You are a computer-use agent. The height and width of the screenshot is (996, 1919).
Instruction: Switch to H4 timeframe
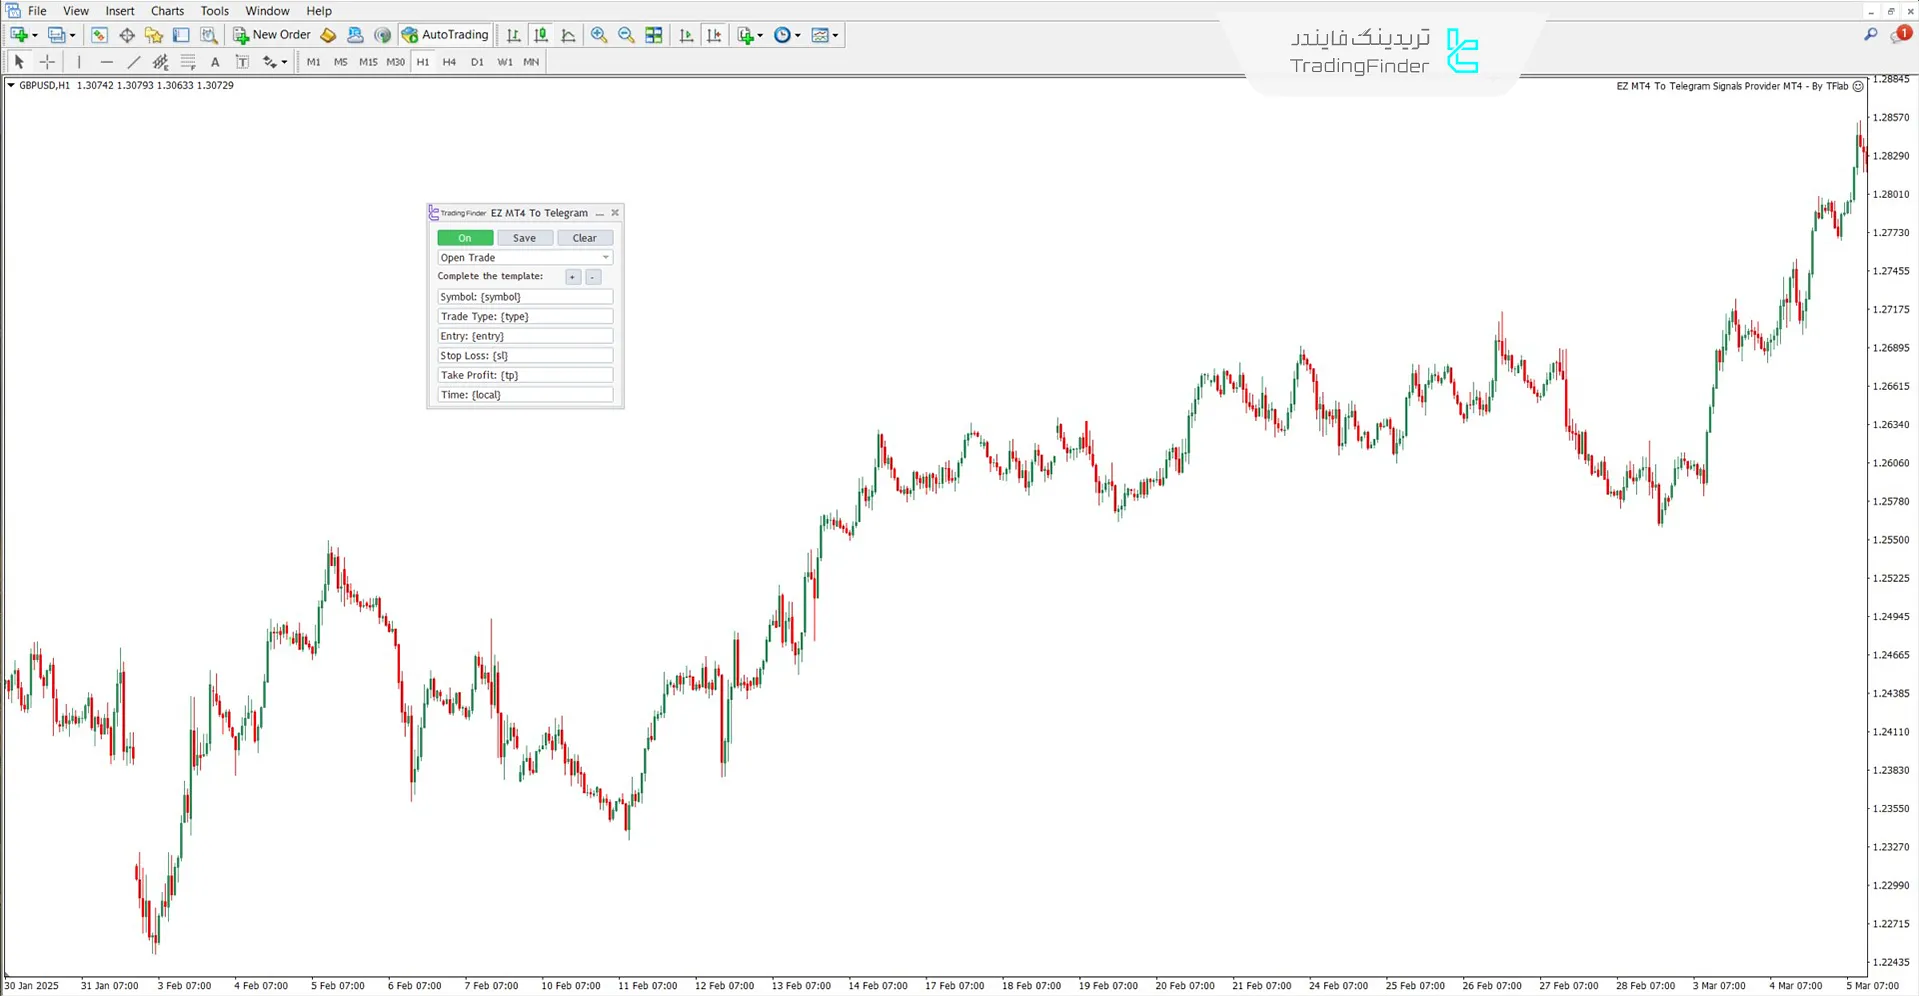click(x=449, y=62)
